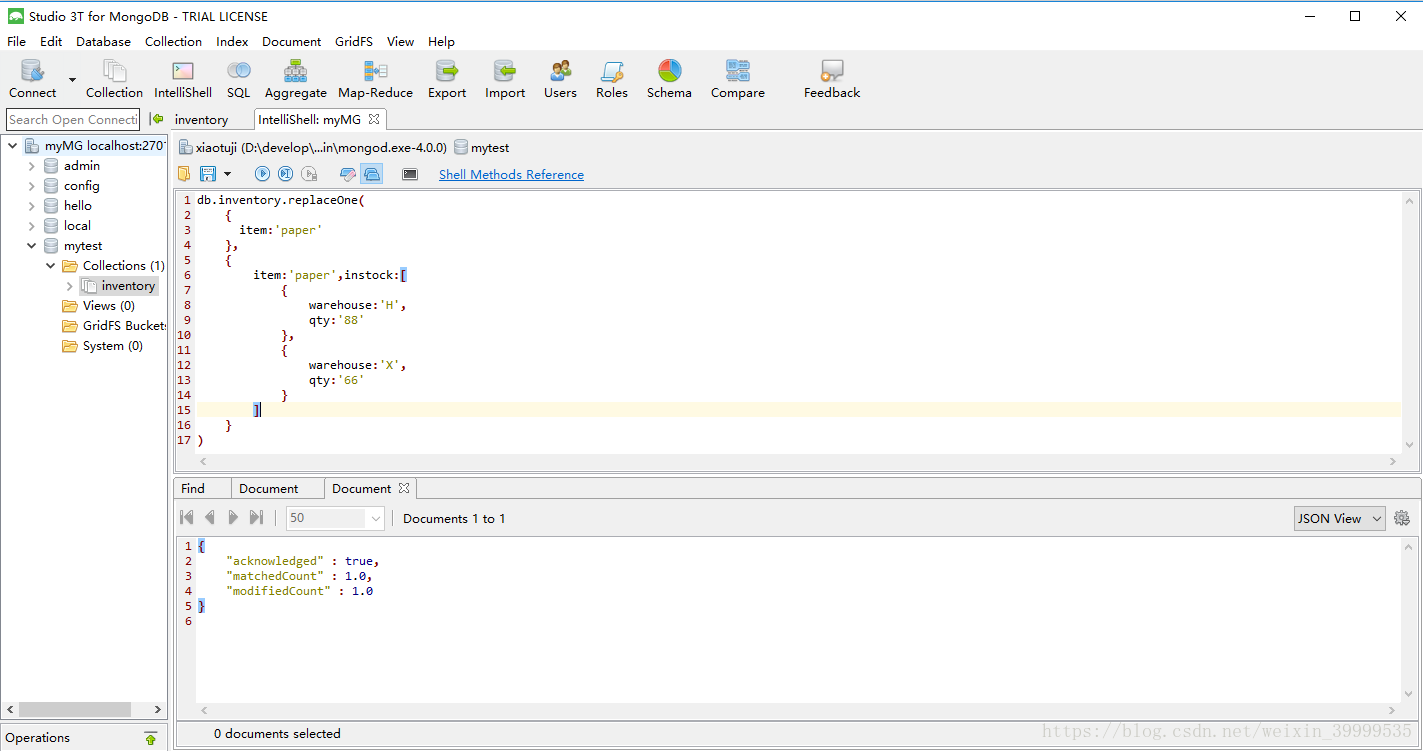The image size is (1423, 751).
Task: Open the JSON View dropdown
Action: click(1339, 518)
